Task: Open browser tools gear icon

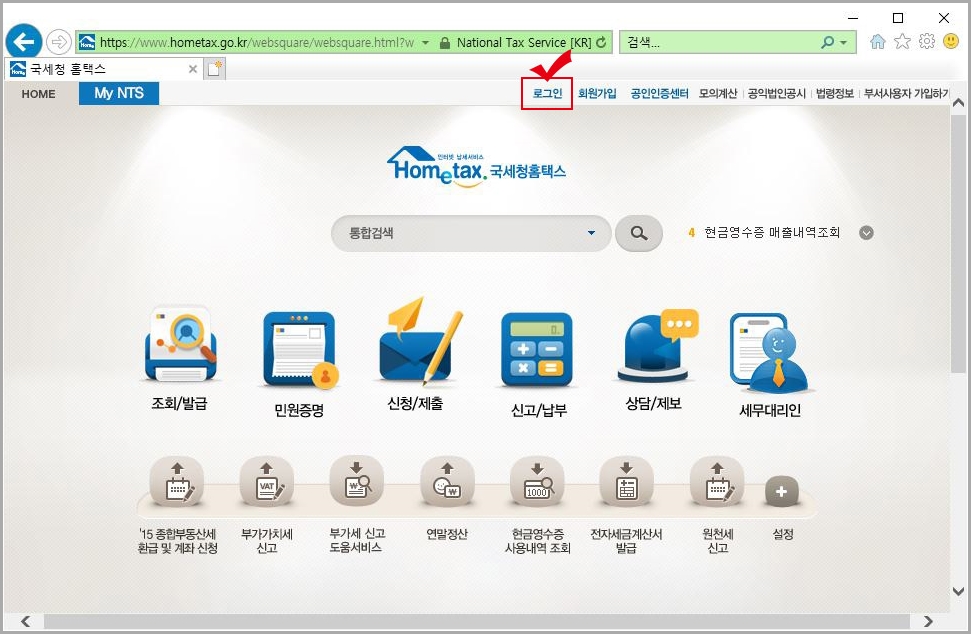Action: [x=926, y=41]
